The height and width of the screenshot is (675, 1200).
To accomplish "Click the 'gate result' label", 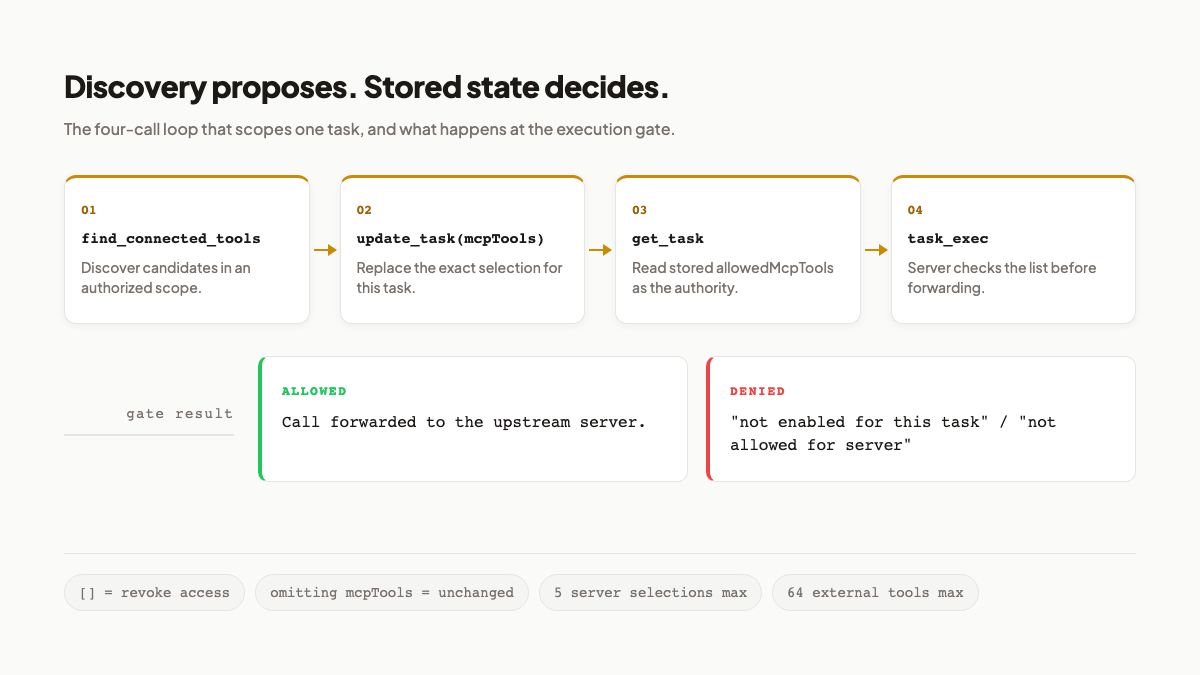I will coord(179,414).
